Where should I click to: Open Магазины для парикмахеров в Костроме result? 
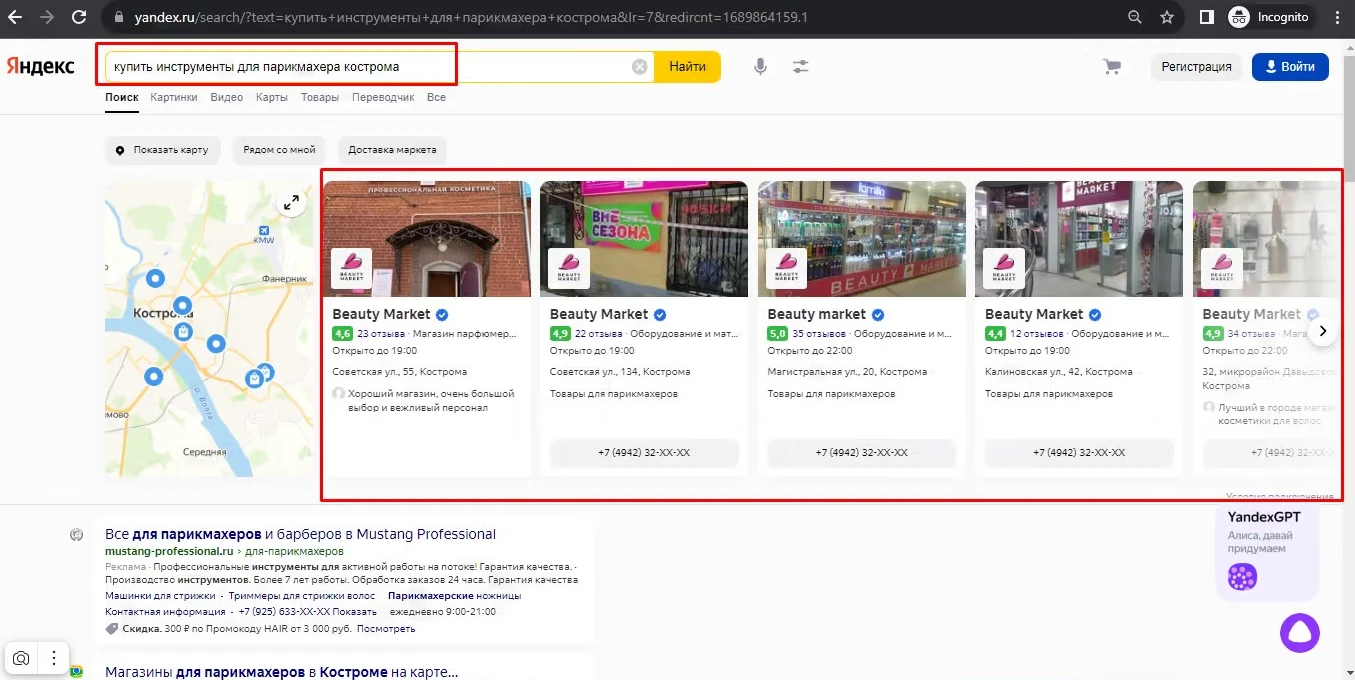[282, 672]
